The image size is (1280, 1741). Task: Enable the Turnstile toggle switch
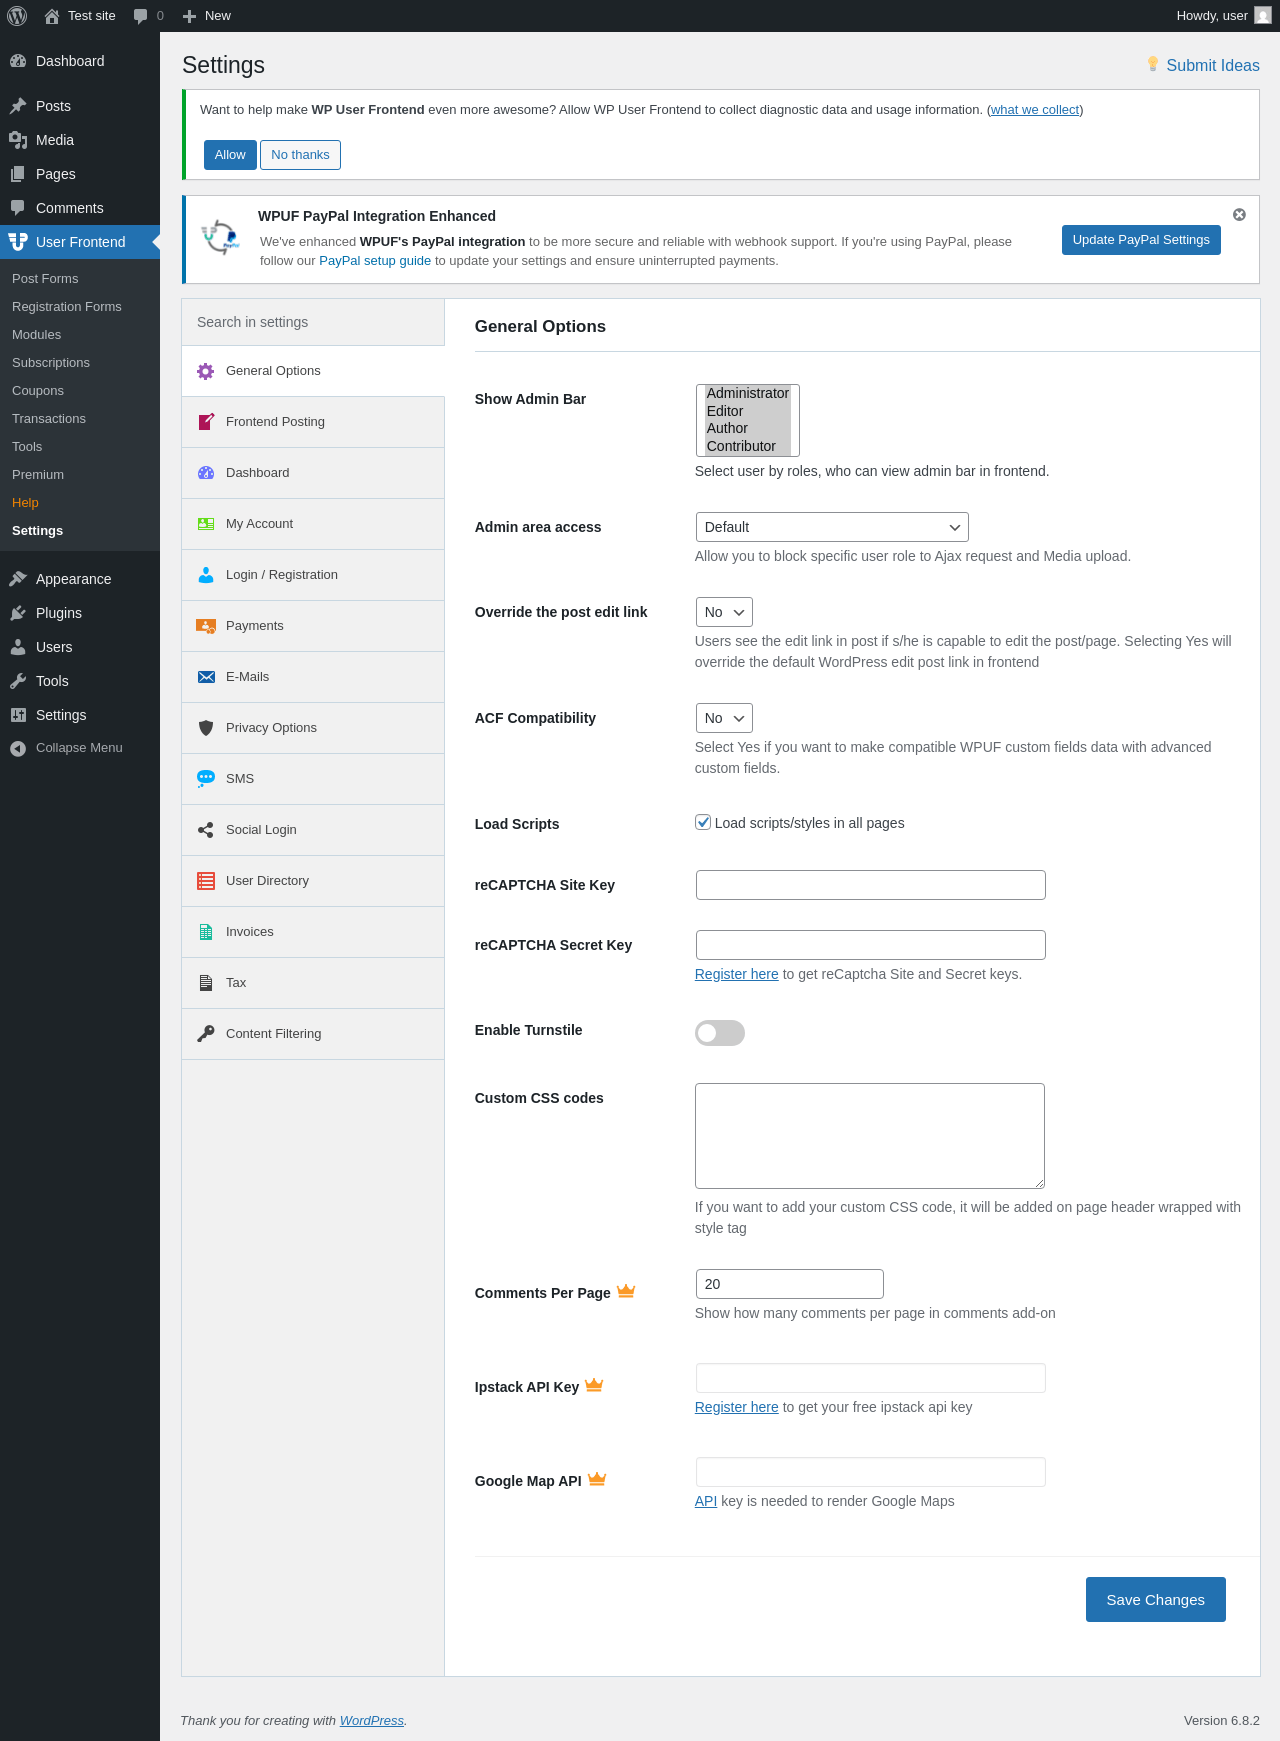click(x=720, y=1033)
